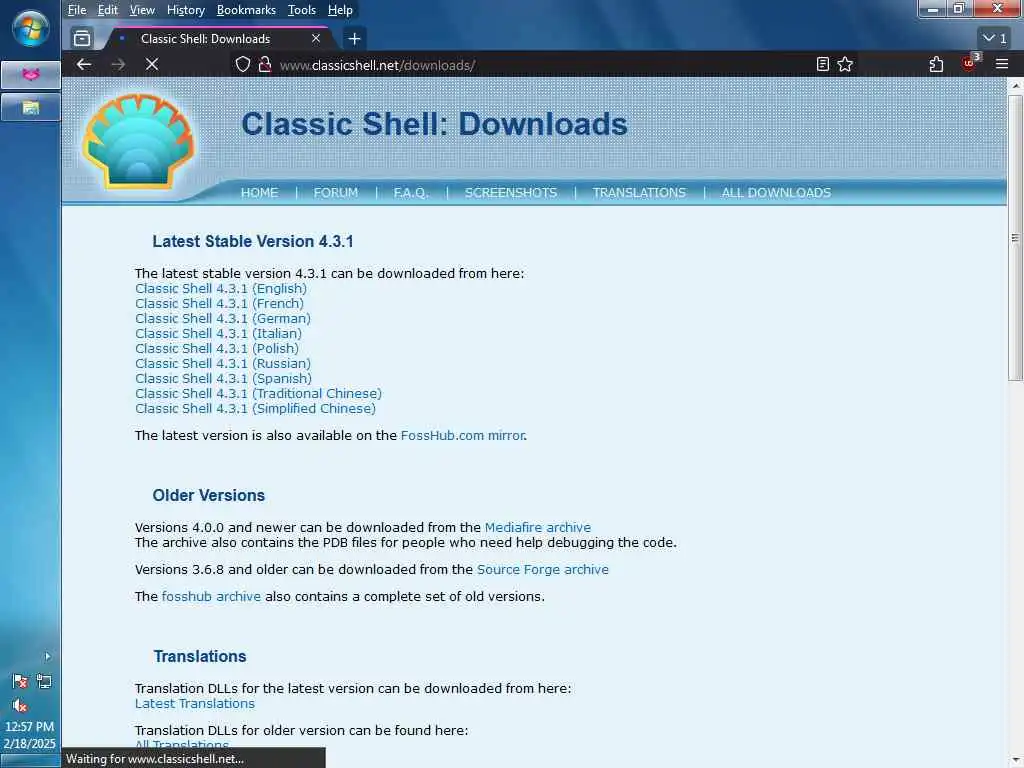Stop loading the page
This screenshot has height=768, width=1024.
[x=152, y=64]
